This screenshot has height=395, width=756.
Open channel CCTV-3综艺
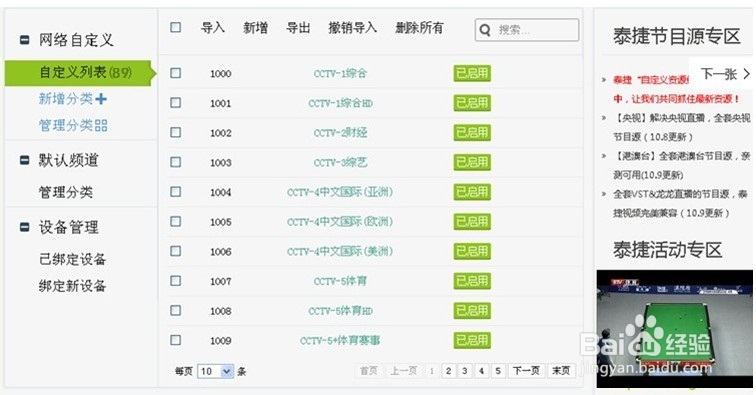340,163
